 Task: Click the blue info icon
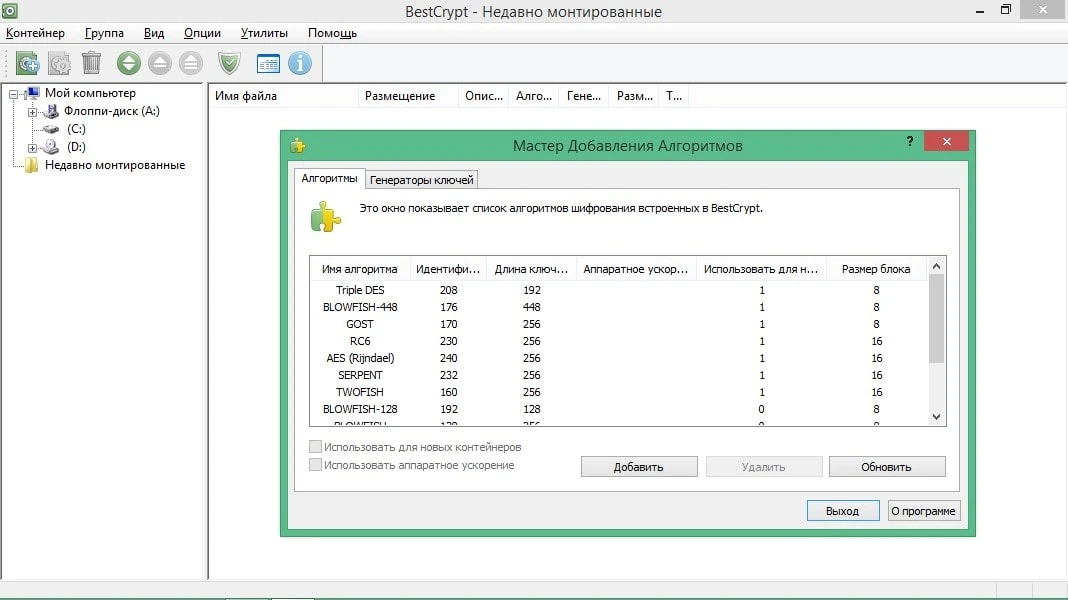tap(300, 63)
